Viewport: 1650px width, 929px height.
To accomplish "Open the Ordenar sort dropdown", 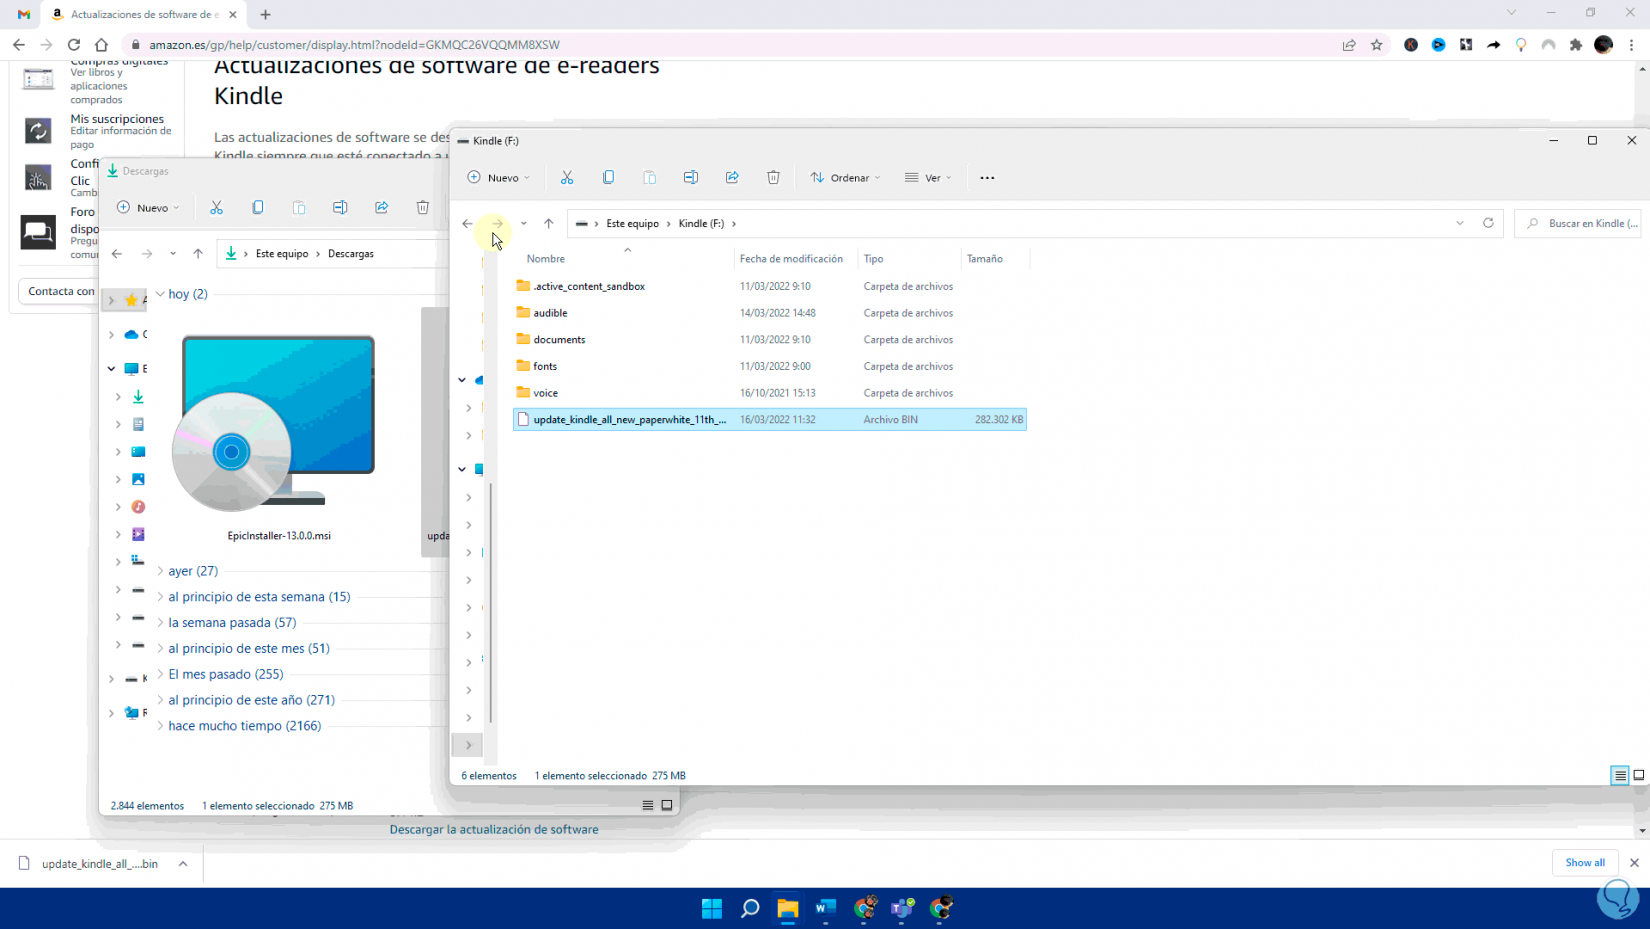I will 846,178.
